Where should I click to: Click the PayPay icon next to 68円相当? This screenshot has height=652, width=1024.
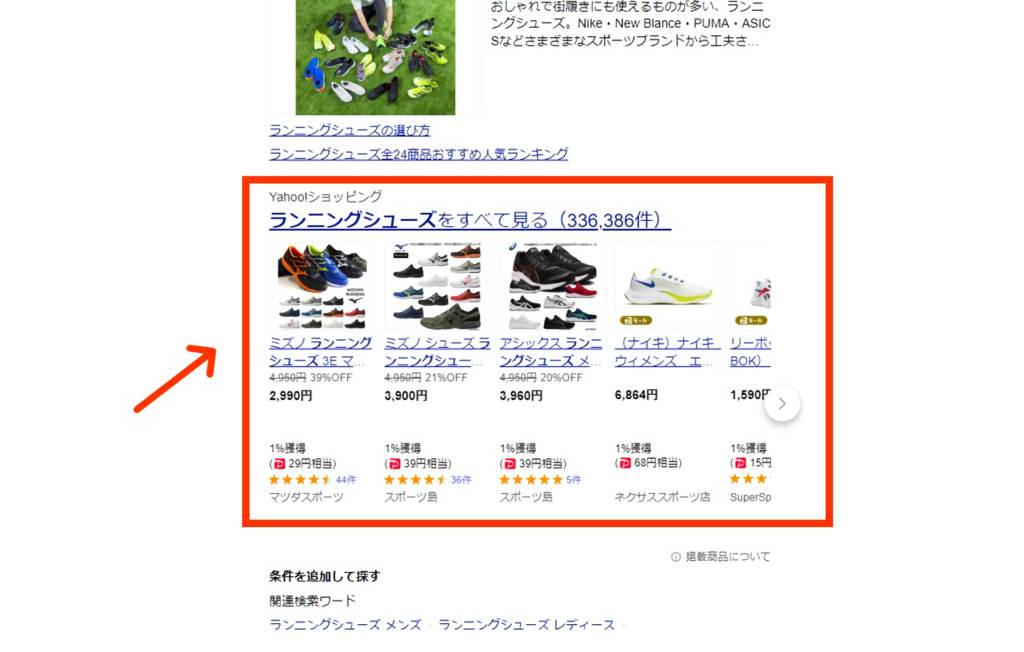[x=625, y=463]
